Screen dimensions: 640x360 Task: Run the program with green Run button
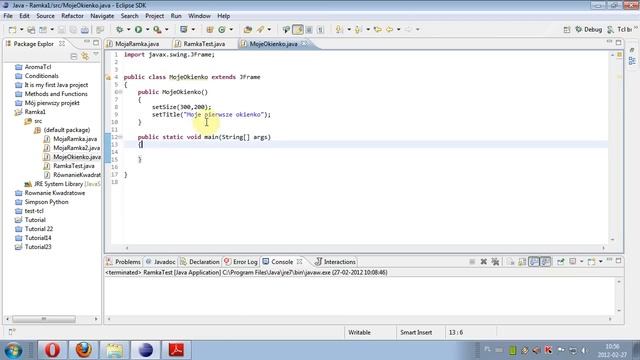[138, 29]
